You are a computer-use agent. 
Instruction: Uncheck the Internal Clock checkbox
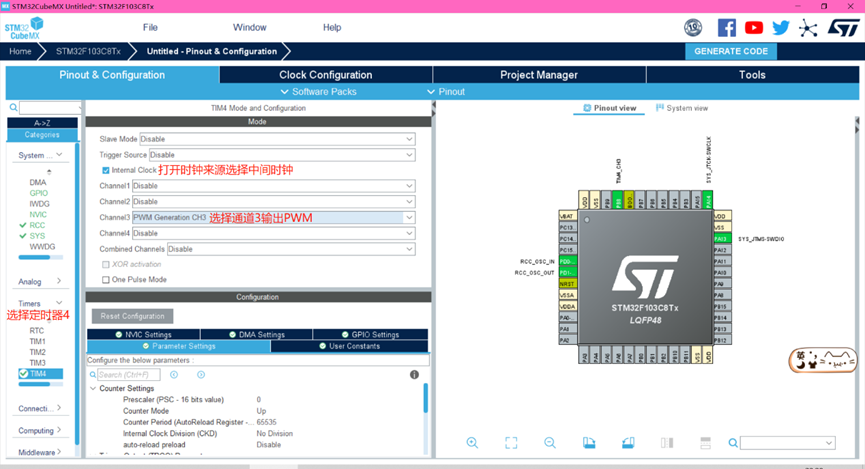coord(106,170)
